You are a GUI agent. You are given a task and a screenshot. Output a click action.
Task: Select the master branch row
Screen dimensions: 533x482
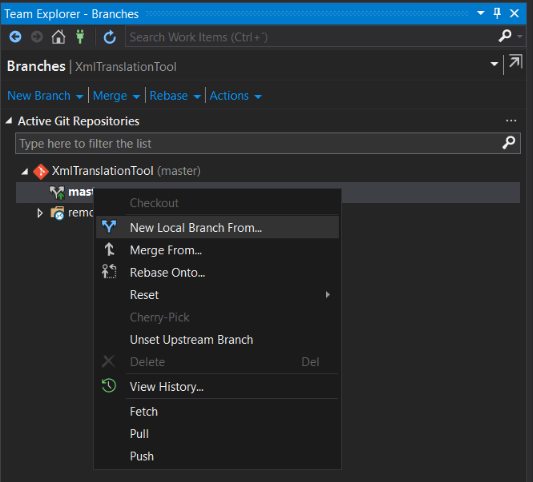(268, 192)
